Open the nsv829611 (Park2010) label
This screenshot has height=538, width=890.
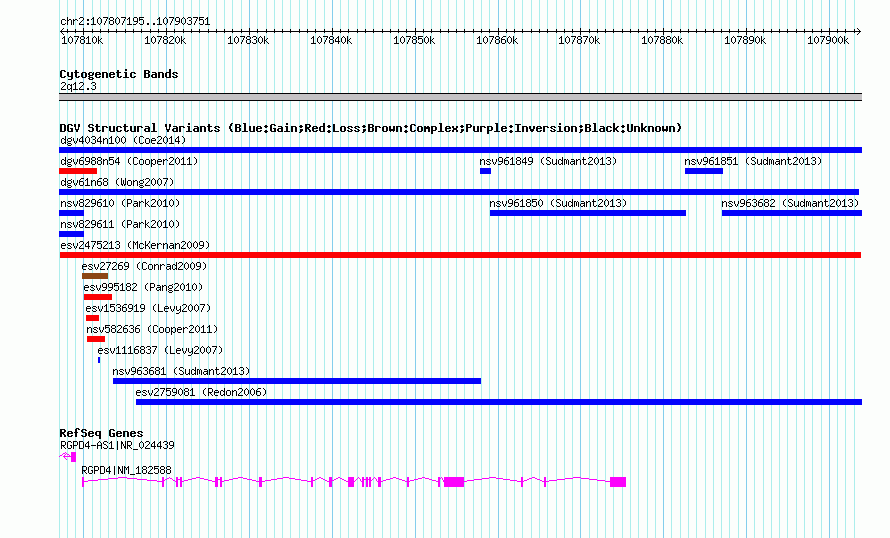click(120, 224)
